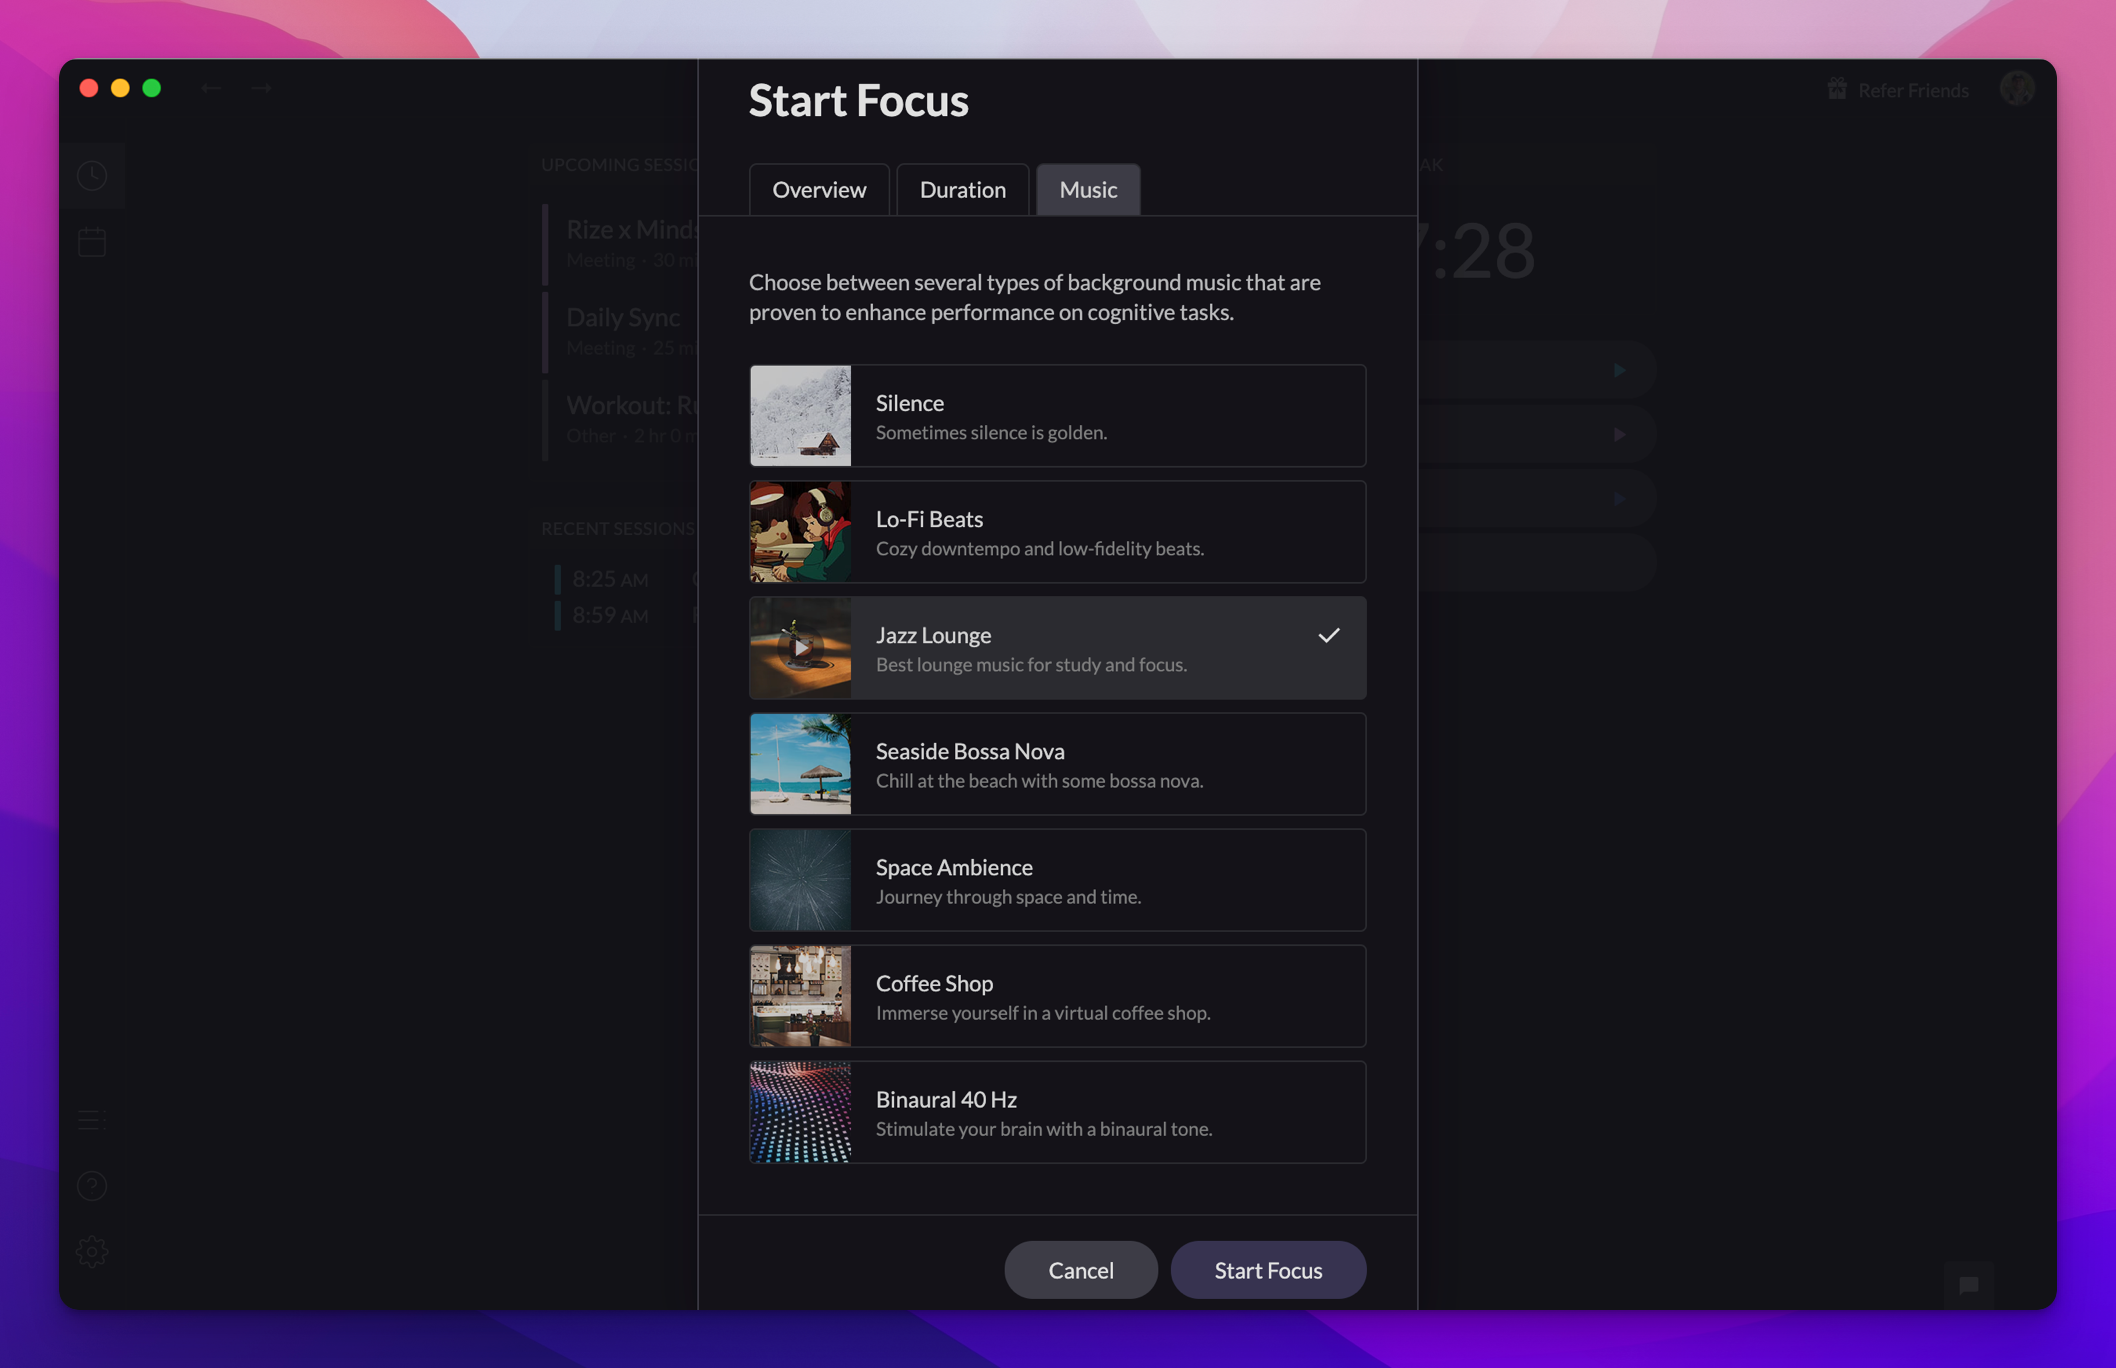Click the Start Focus button

[1268, 1270]
